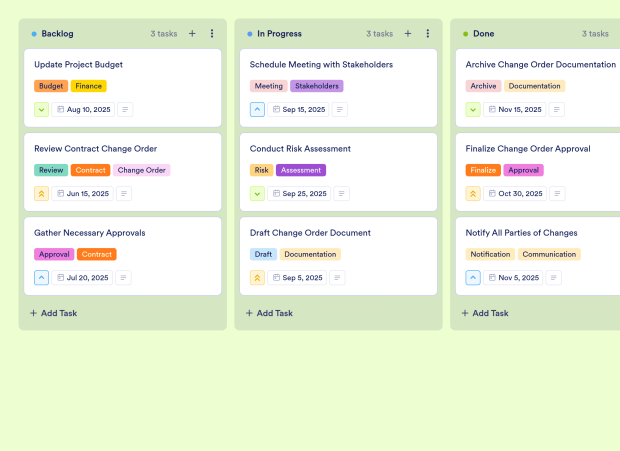
Task: Click the Communication tag
Action: (549, 255)
